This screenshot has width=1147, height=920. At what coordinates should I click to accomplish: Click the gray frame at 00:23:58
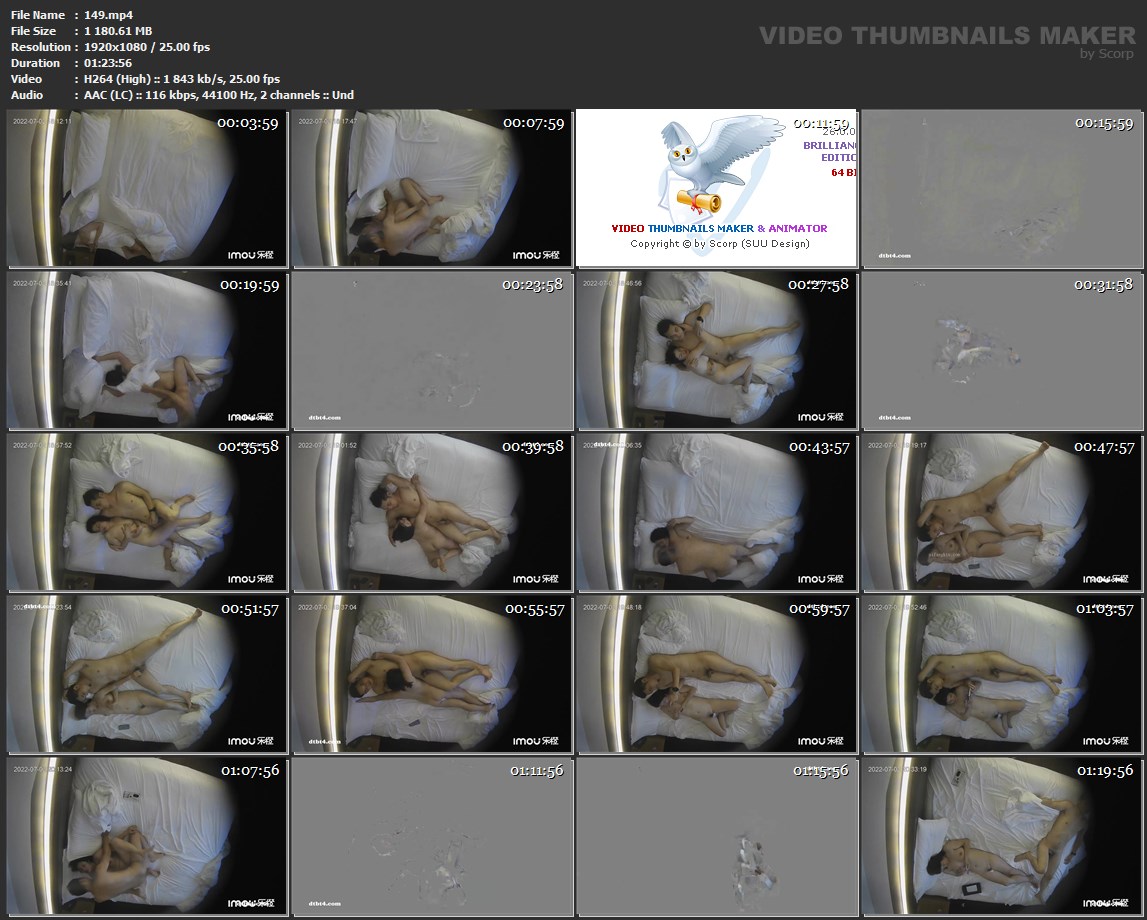[431, 350]
